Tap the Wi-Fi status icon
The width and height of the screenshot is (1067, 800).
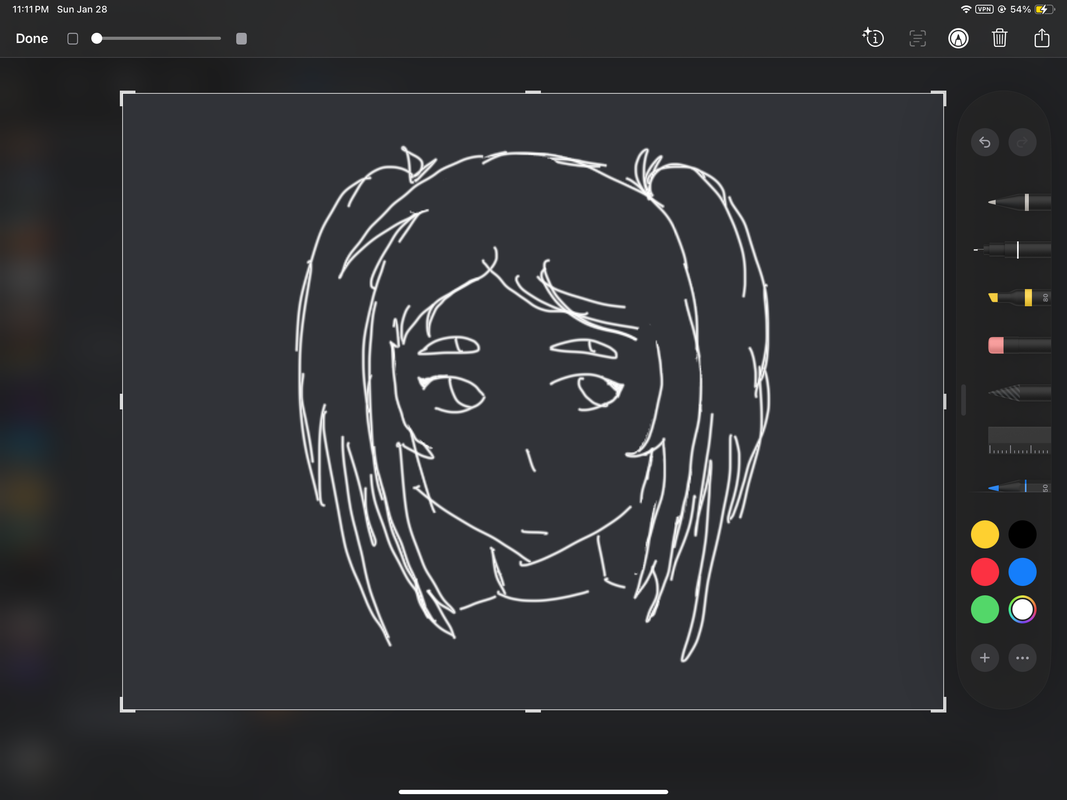point(966,10)
